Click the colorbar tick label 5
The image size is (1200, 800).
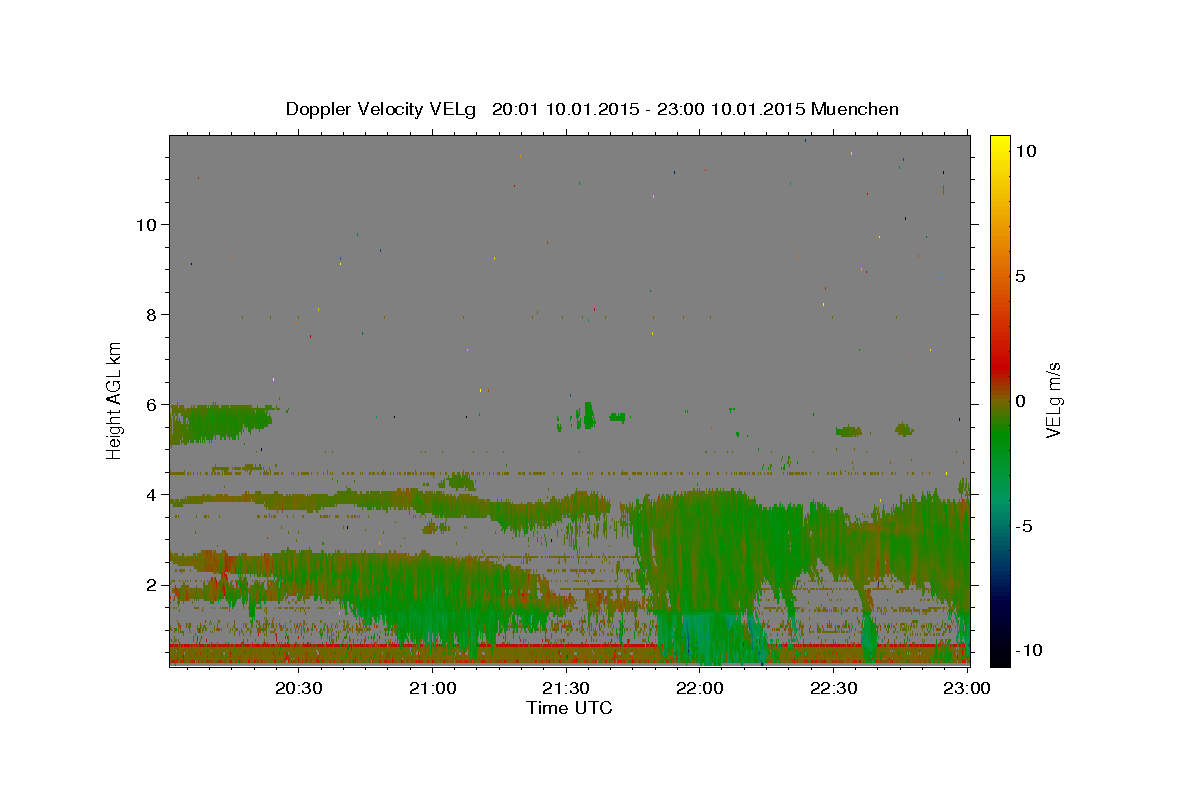1021,276
